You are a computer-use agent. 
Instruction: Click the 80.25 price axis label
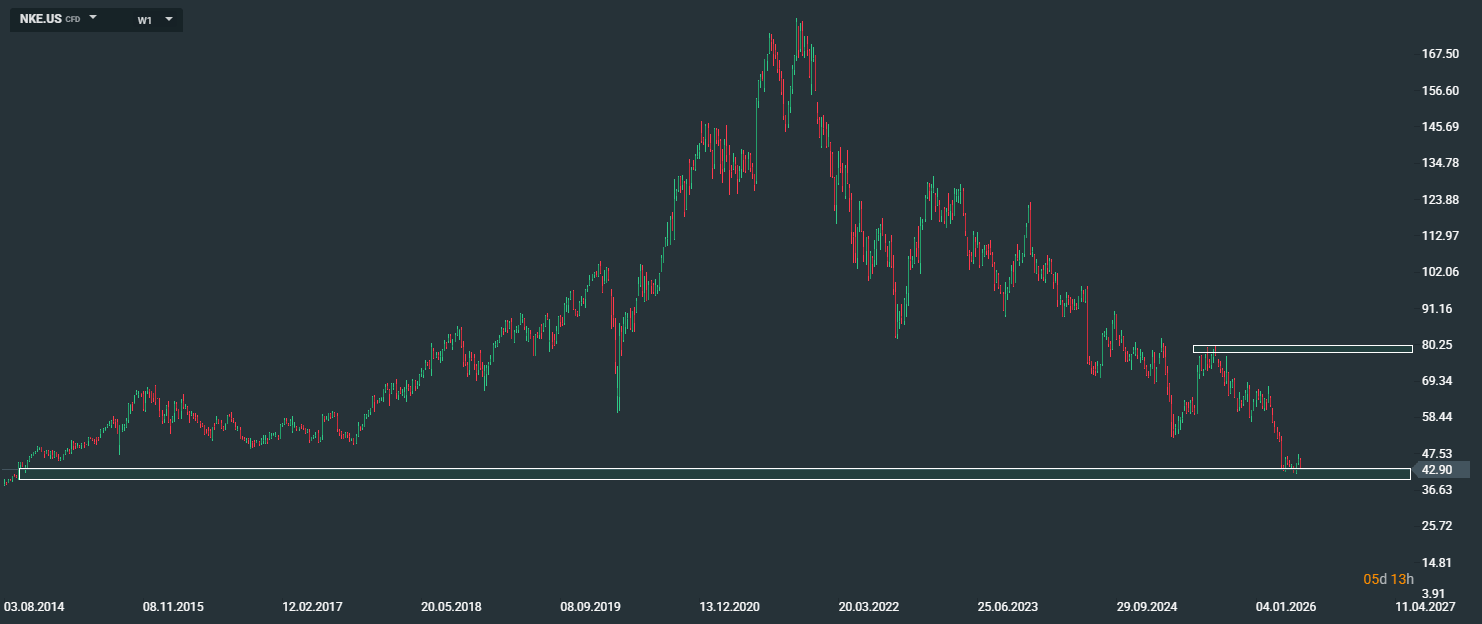(1437, 345)
